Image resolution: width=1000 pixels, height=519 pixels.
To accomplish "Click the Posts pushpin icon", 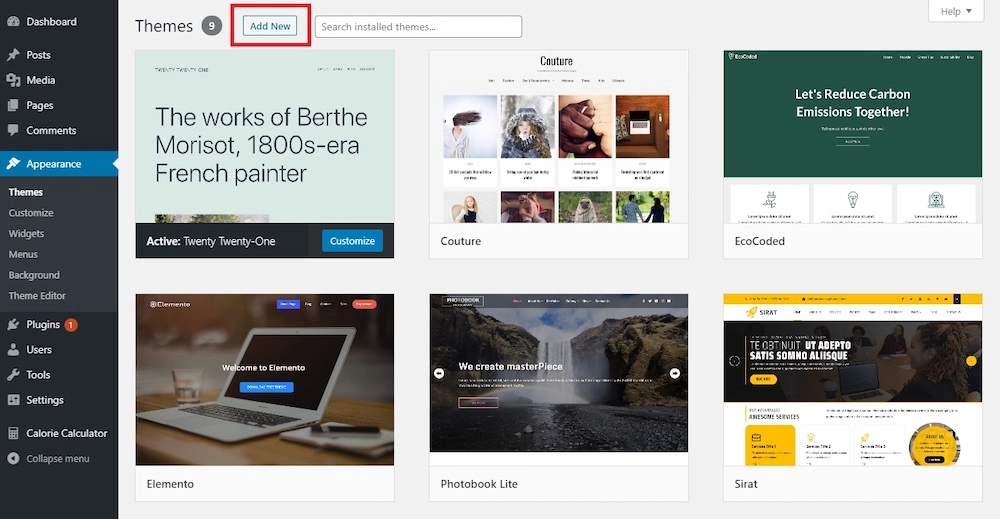I will click(x=13, y=55).
